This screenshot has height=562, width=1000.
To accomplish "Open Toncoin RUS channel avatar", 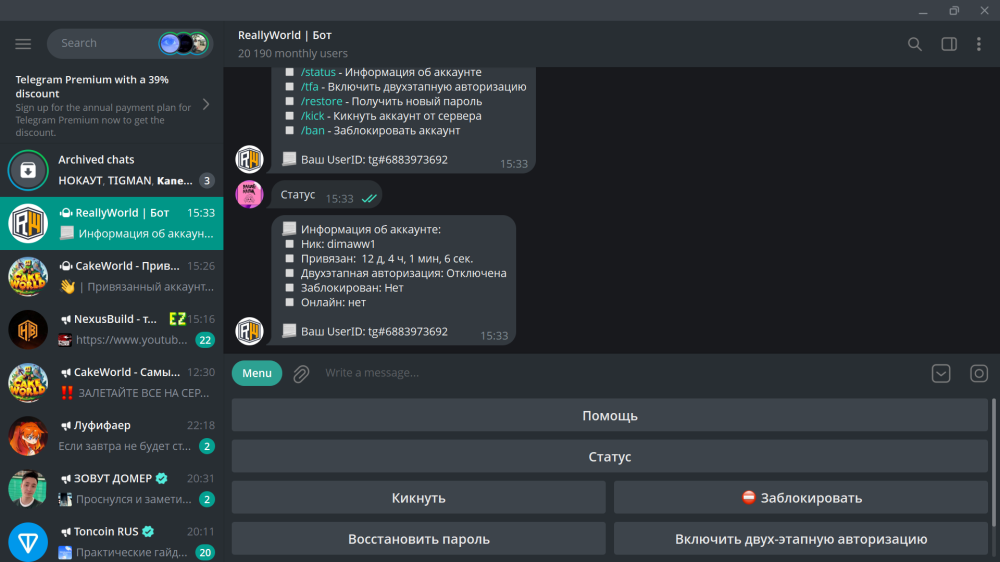I will tap(28, 542).
